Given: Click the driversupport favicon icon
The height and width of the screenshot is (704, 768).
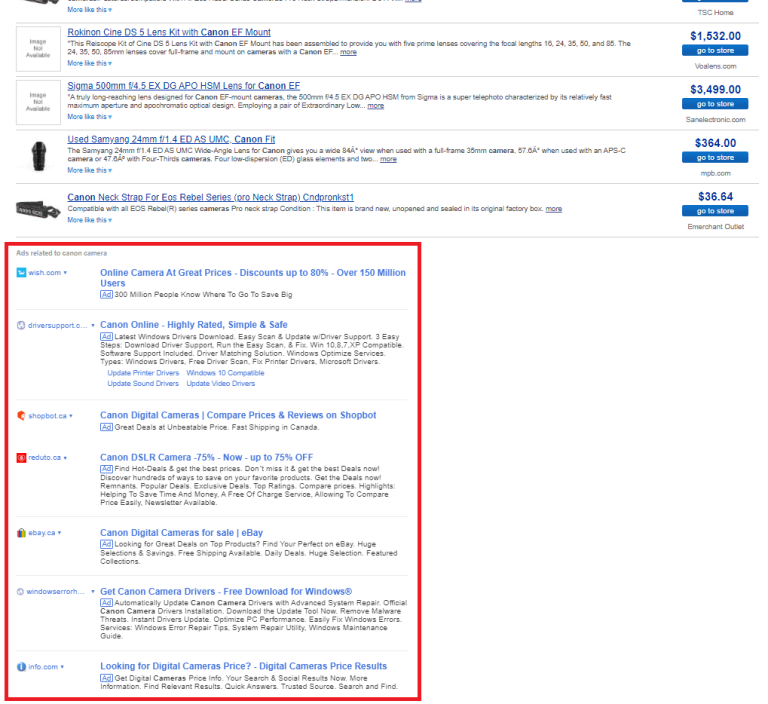Looking at the screenshot, I should (x=21, y=325).
